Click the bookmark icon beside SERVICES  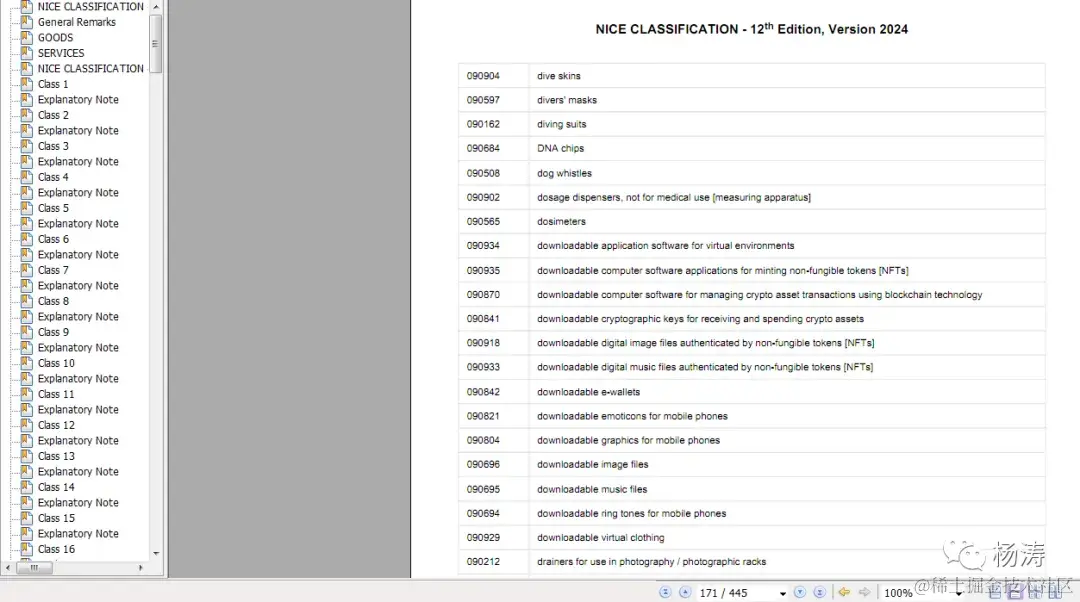pyautogui.click(x=27, y=53)
